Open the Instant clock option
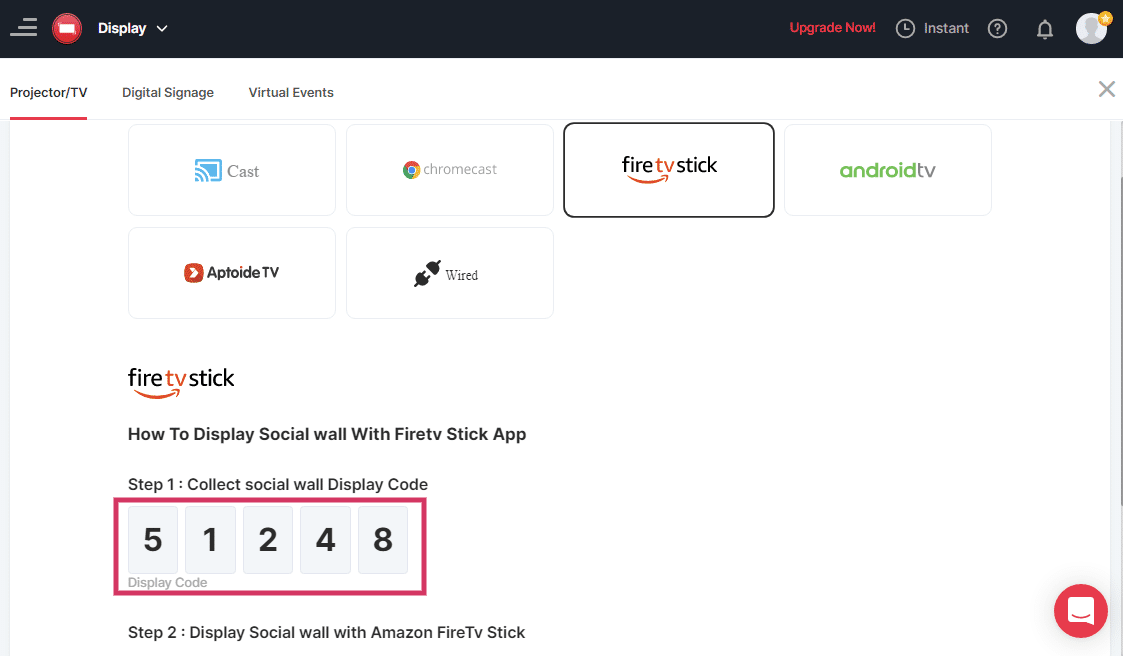 [x=932, y=28]
